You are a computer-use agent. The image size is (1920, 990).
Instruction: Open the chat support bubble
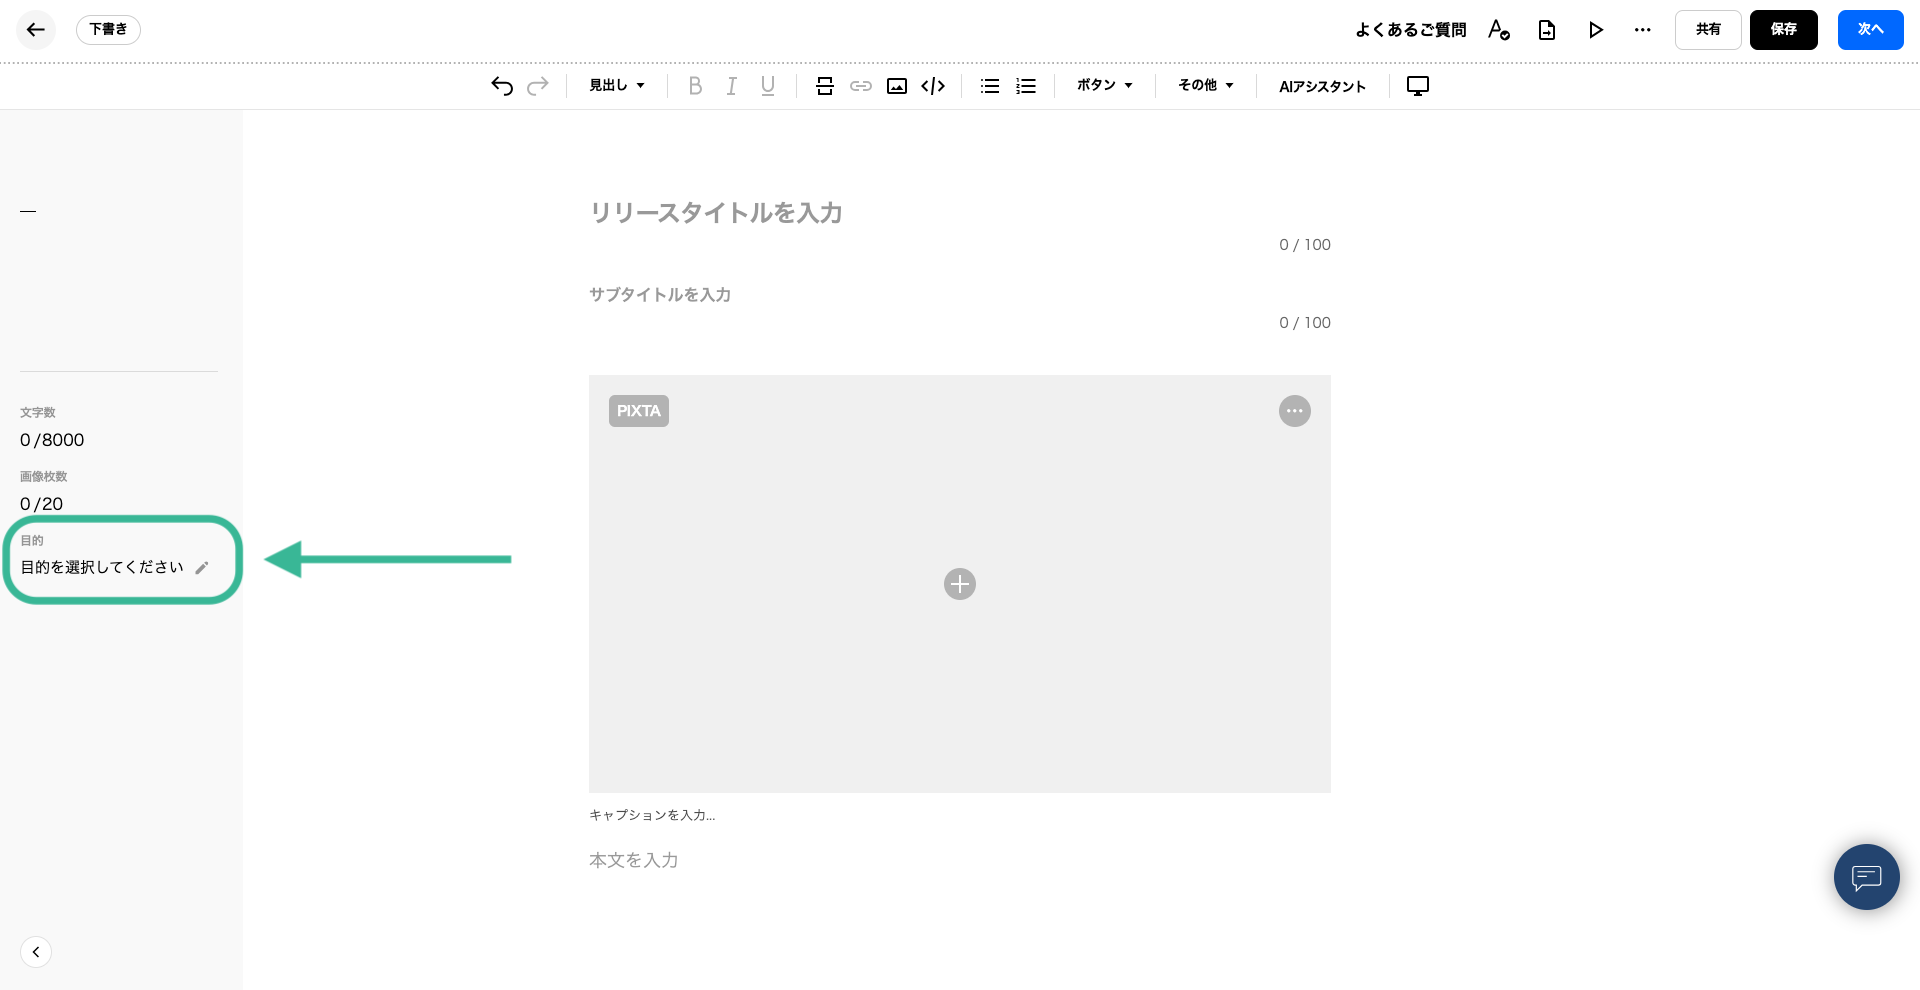coord(1867,877)
